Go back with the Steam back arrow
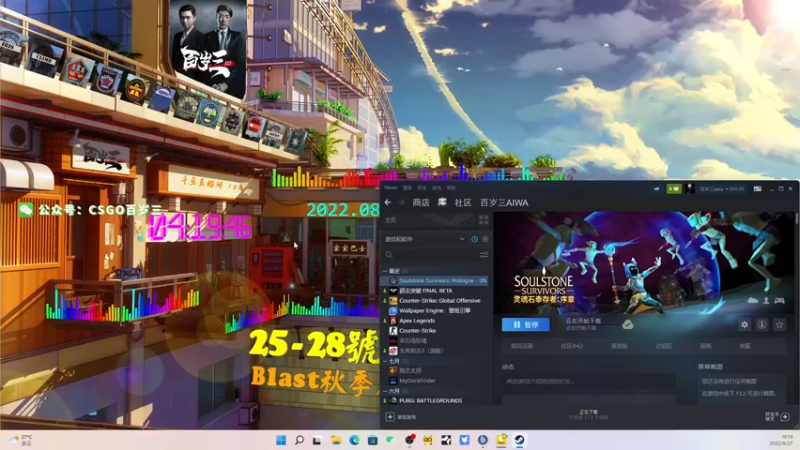The image size is (800, 450). (388, 203)
